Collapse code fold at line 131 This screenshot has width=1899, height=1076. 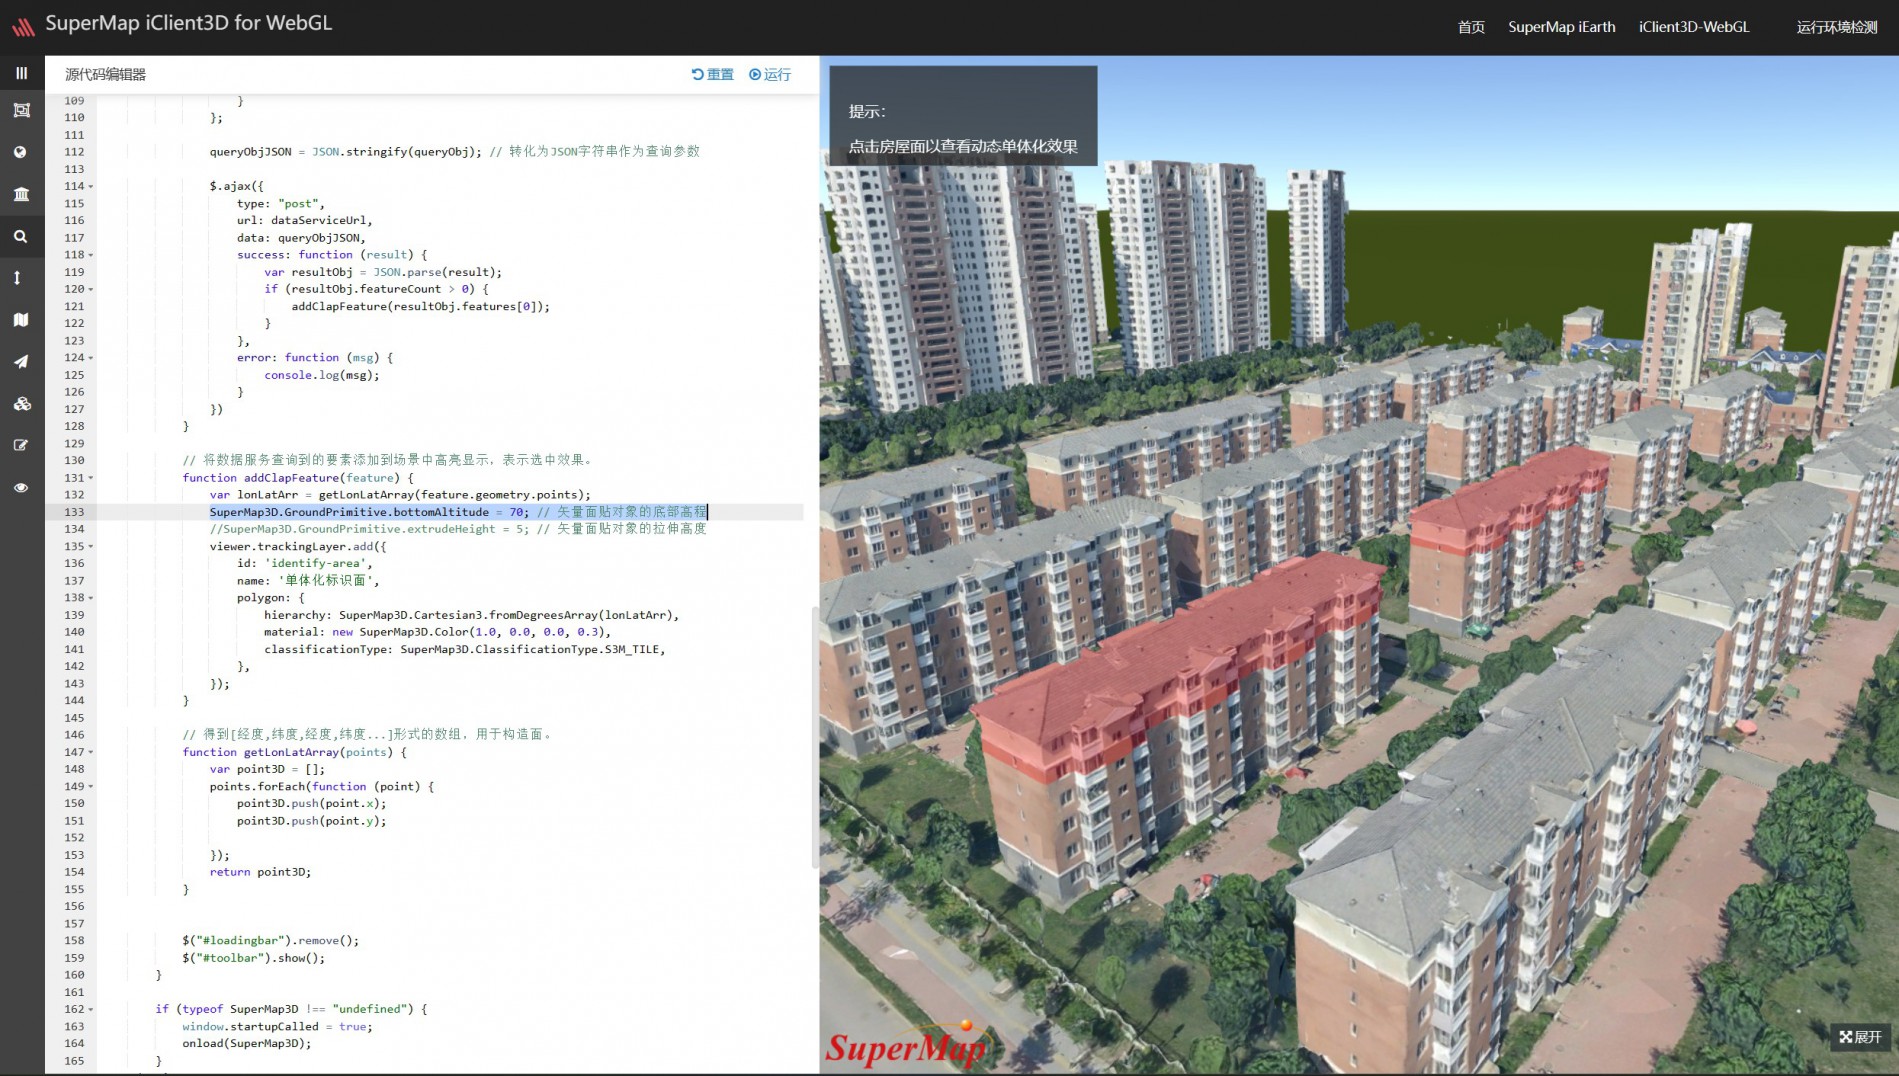pyautogui.click(x=91, y=478)
